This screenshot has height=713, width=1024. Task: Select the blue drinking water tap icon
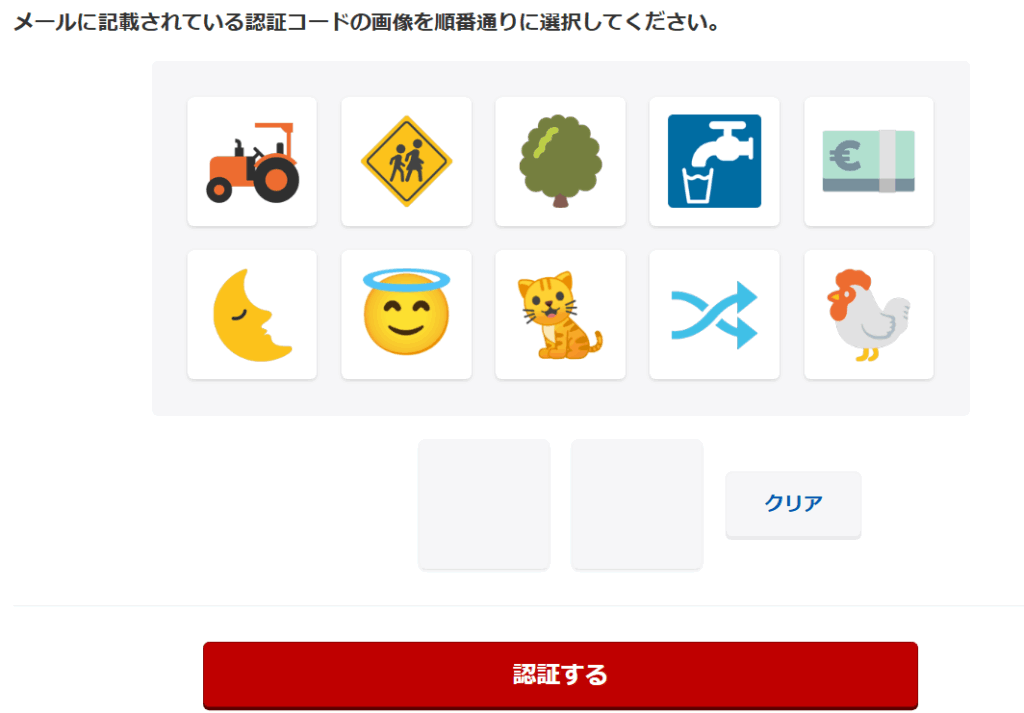(714, 161)
